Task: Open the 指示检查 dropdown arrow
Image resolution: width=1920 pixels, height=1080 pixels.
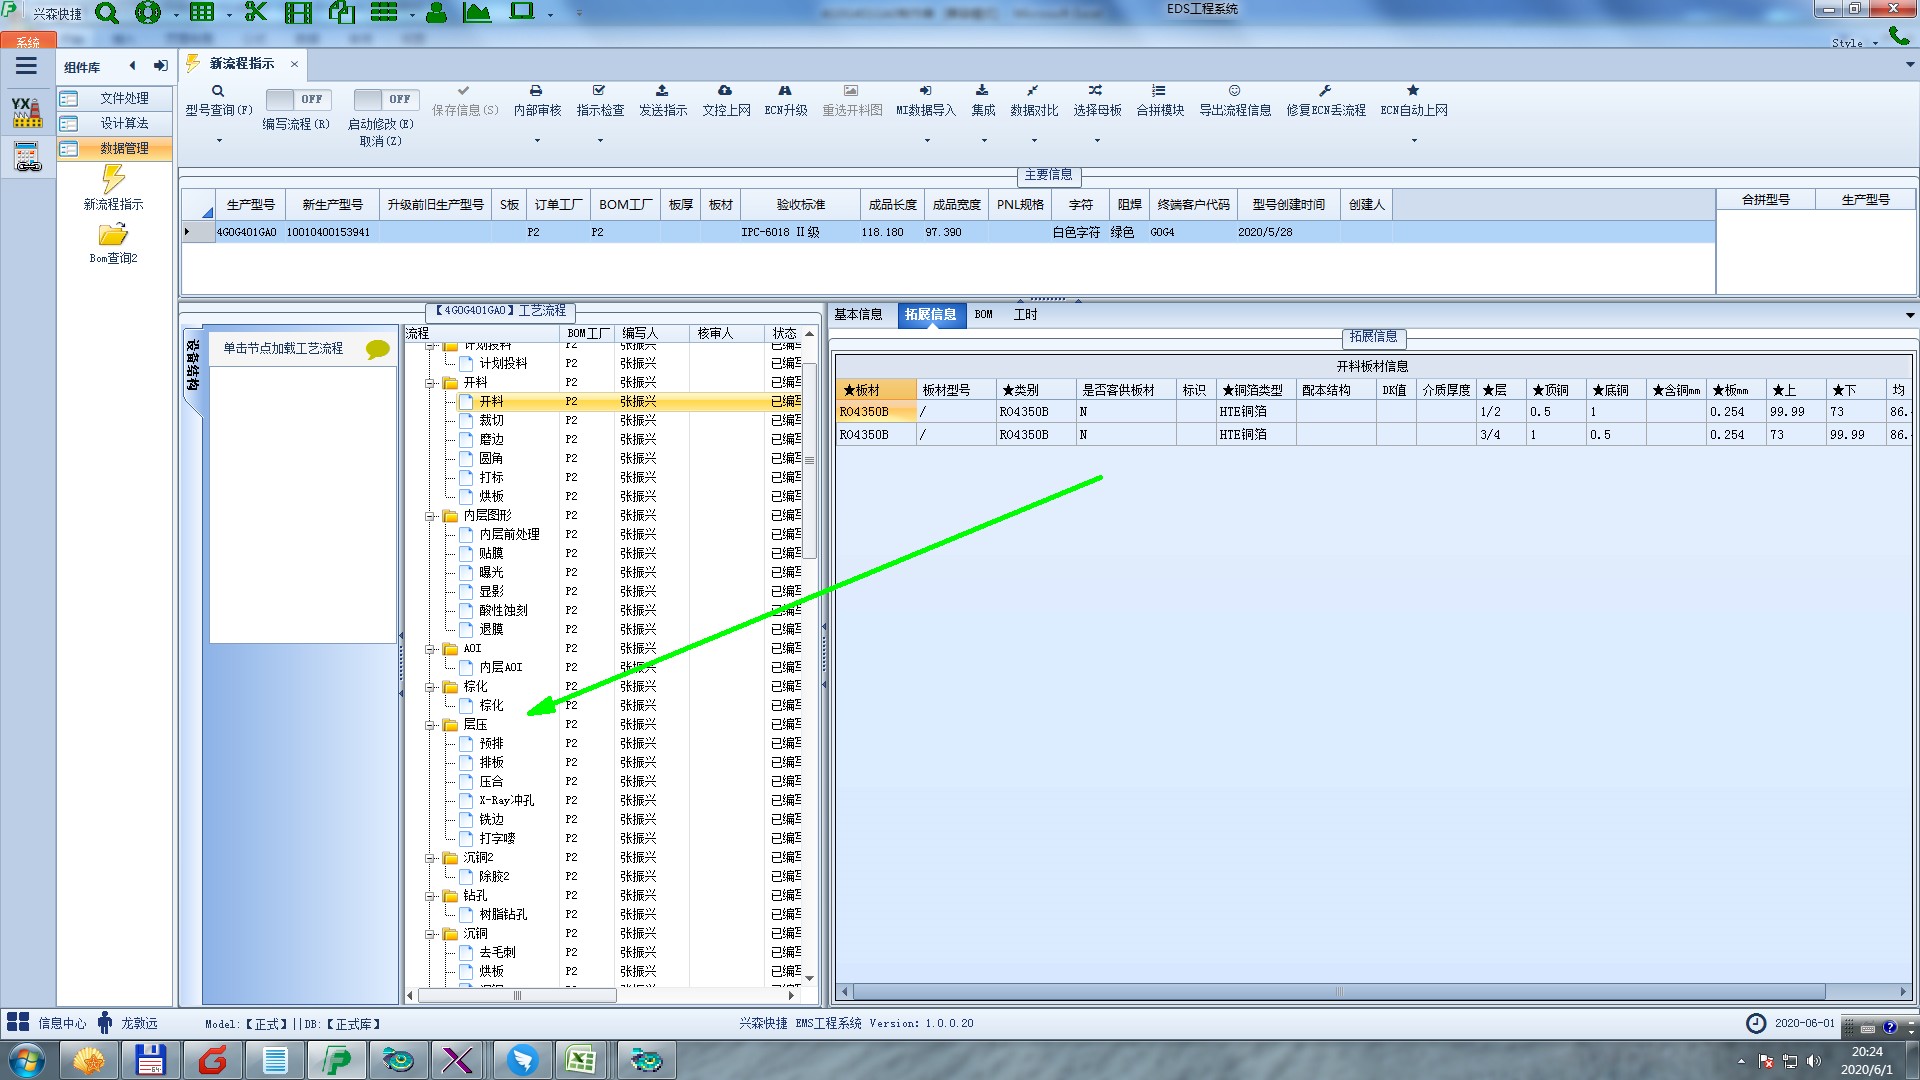Action: pos(600,141)
